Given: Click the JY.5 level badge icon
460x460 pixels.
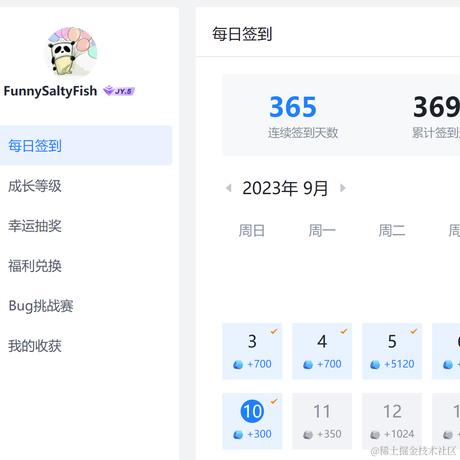Looking at the screenshot, I should point(119,91).
